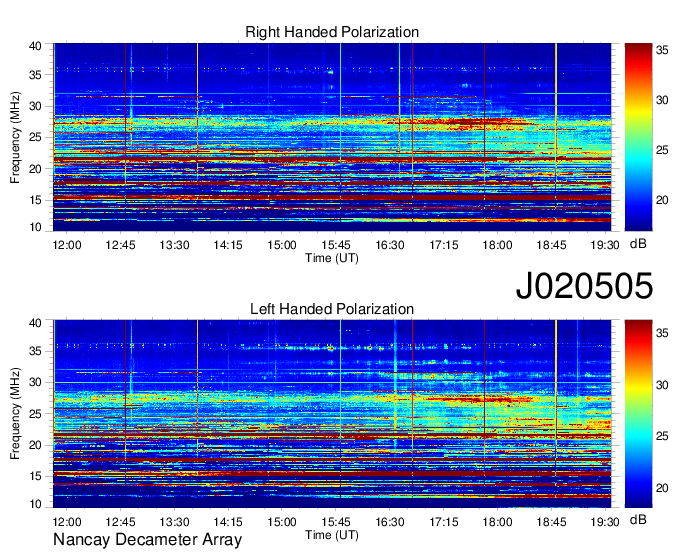Click the 30 value on the Left Handed colorbar scale
Viewport: 680px width, 552px height.
point(662,385)
